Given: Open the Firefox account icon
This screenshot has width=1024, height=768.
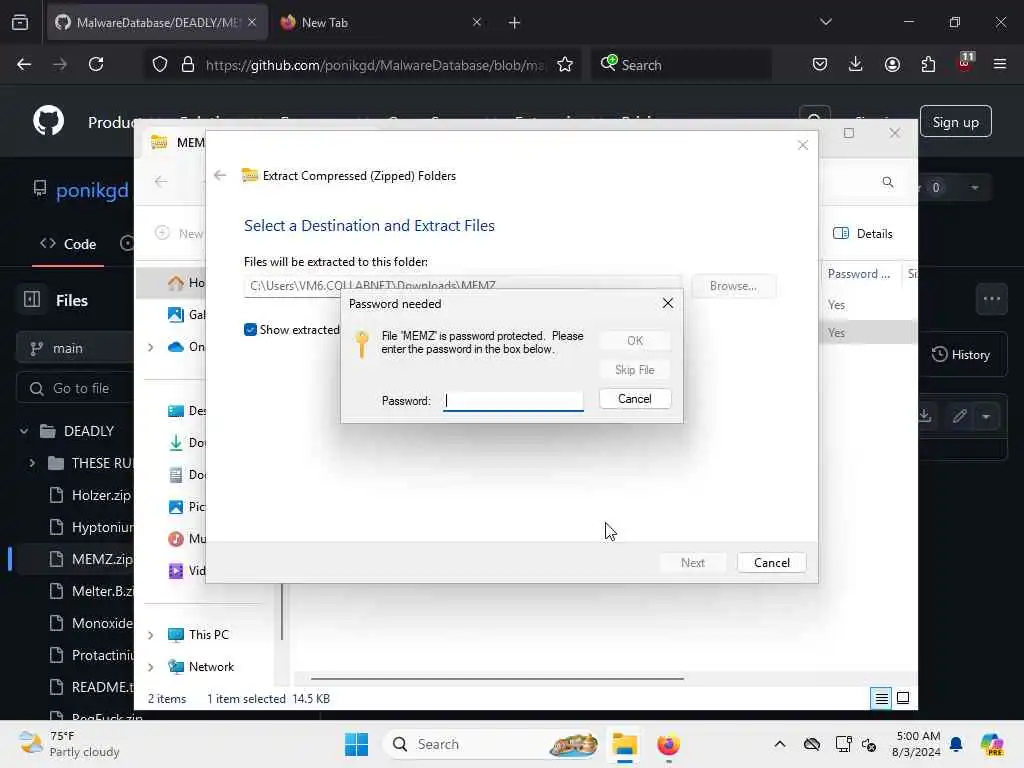Looking at the screenshot, I should pos(892,64).
